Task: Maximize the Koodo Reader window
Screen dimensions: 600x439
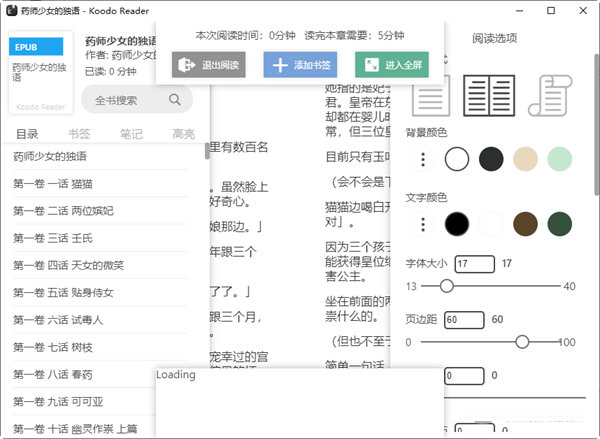Action: pyautogui.click(x=551, y=10)
